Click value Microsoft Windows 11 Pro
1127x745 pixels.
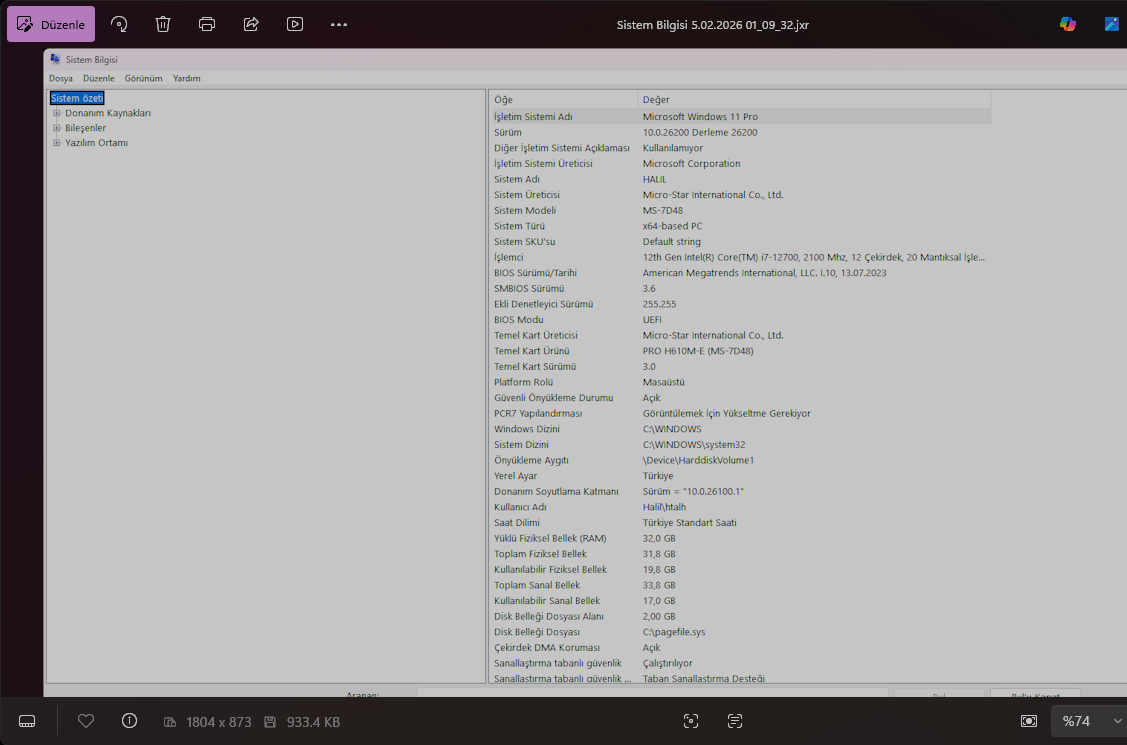pyautogui.click(x=700, y=116)
